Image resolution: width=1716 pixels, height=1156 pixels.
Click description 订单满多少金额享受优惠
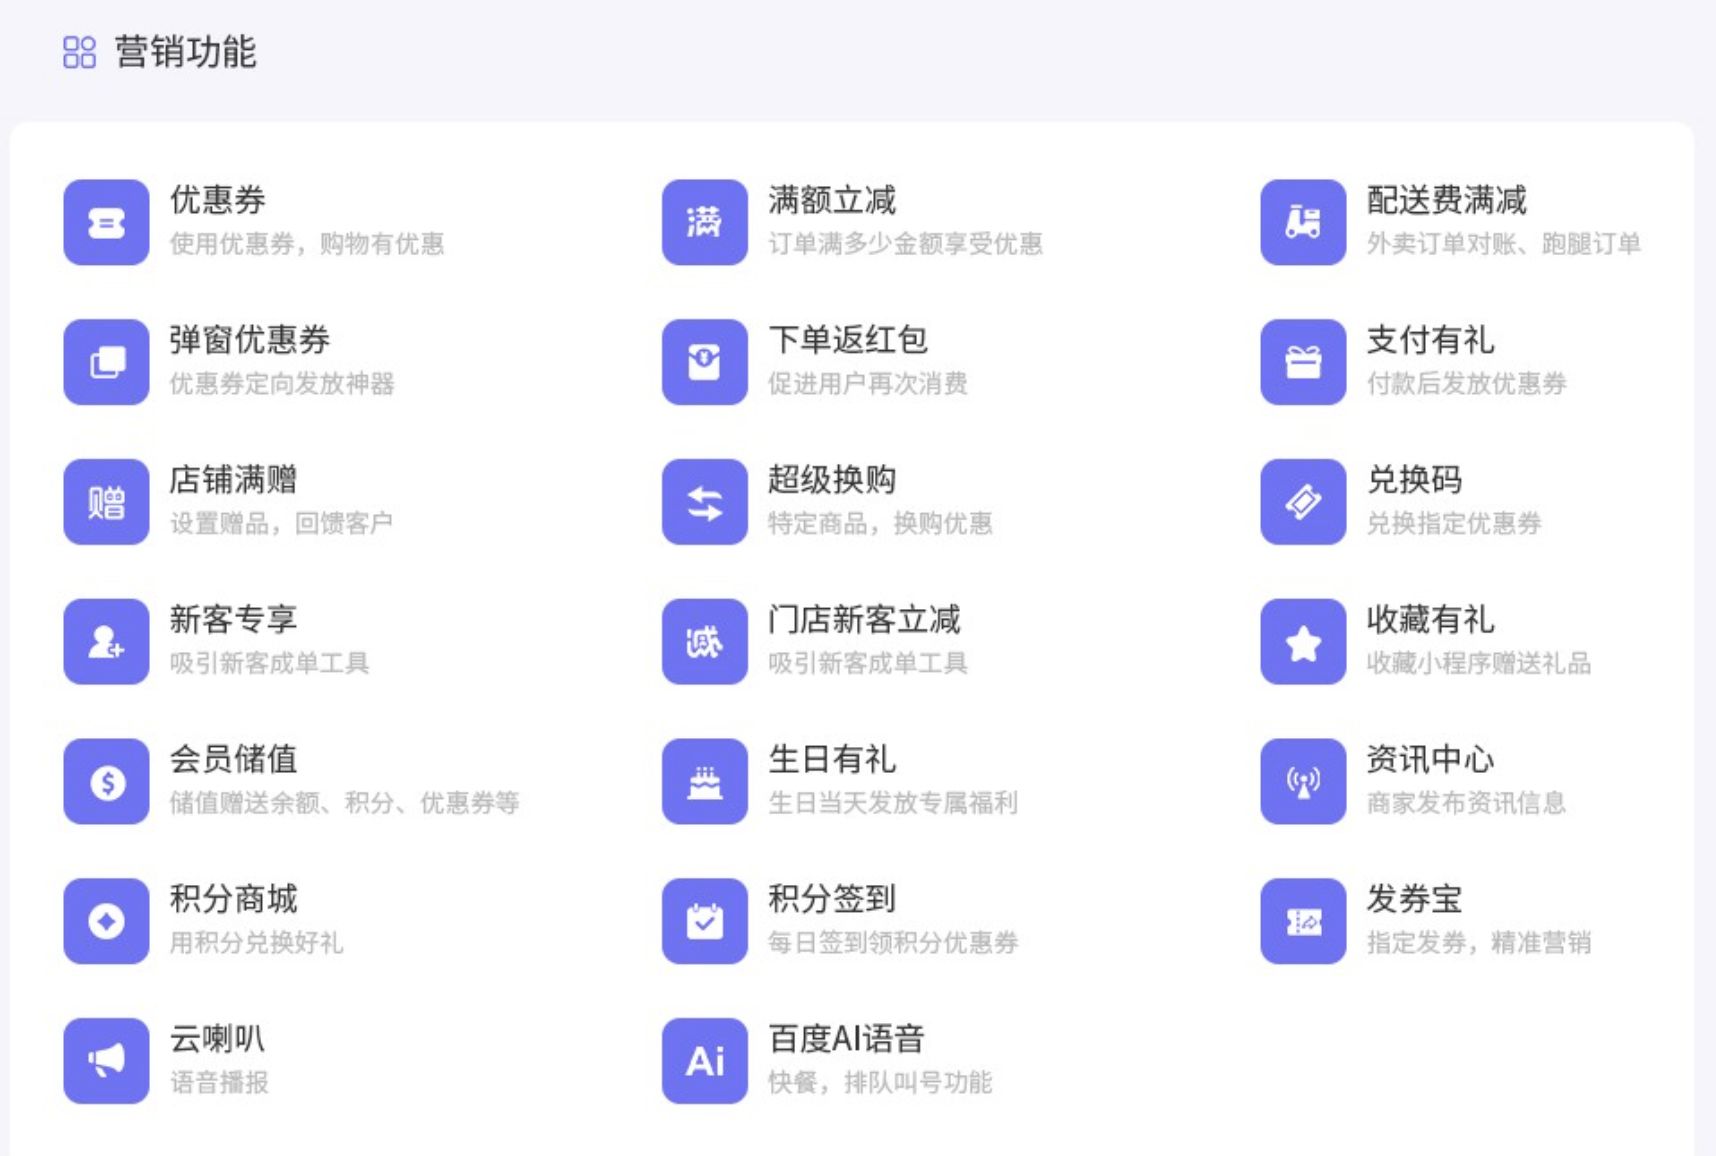905,244
